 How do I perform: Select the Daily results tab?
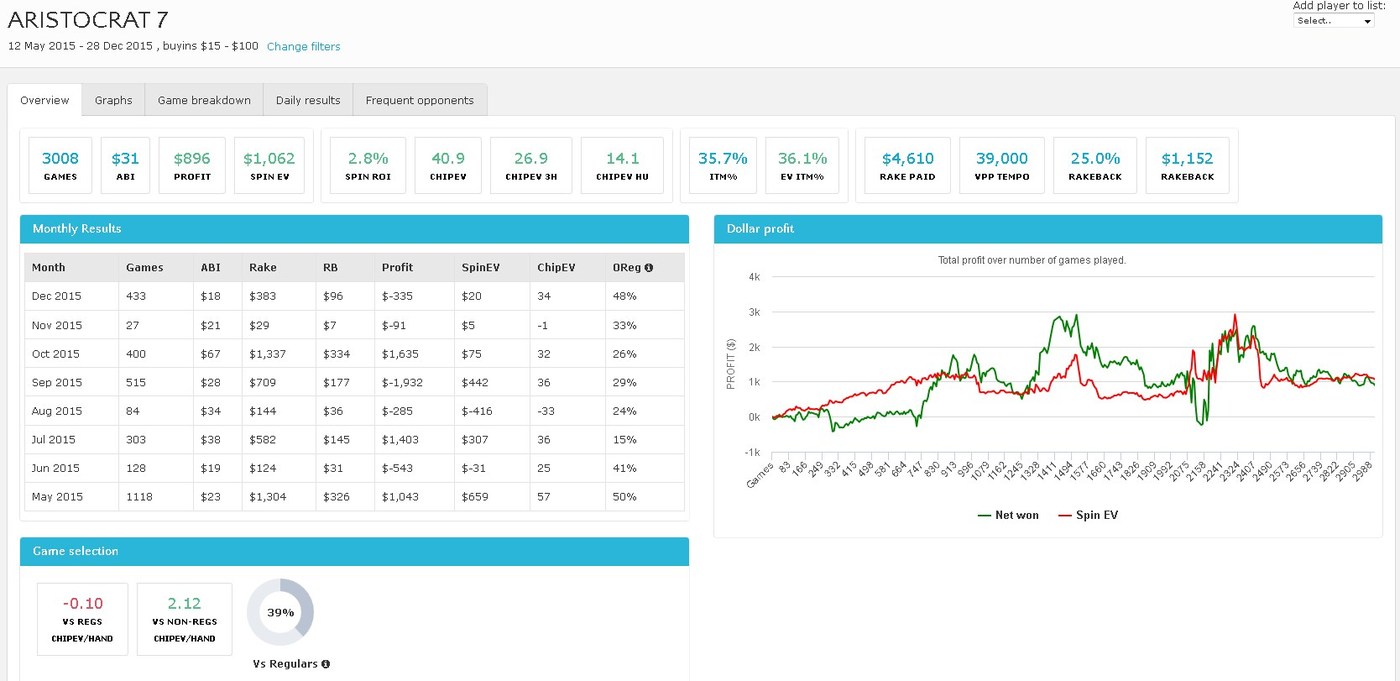click(x=308, y=100)
